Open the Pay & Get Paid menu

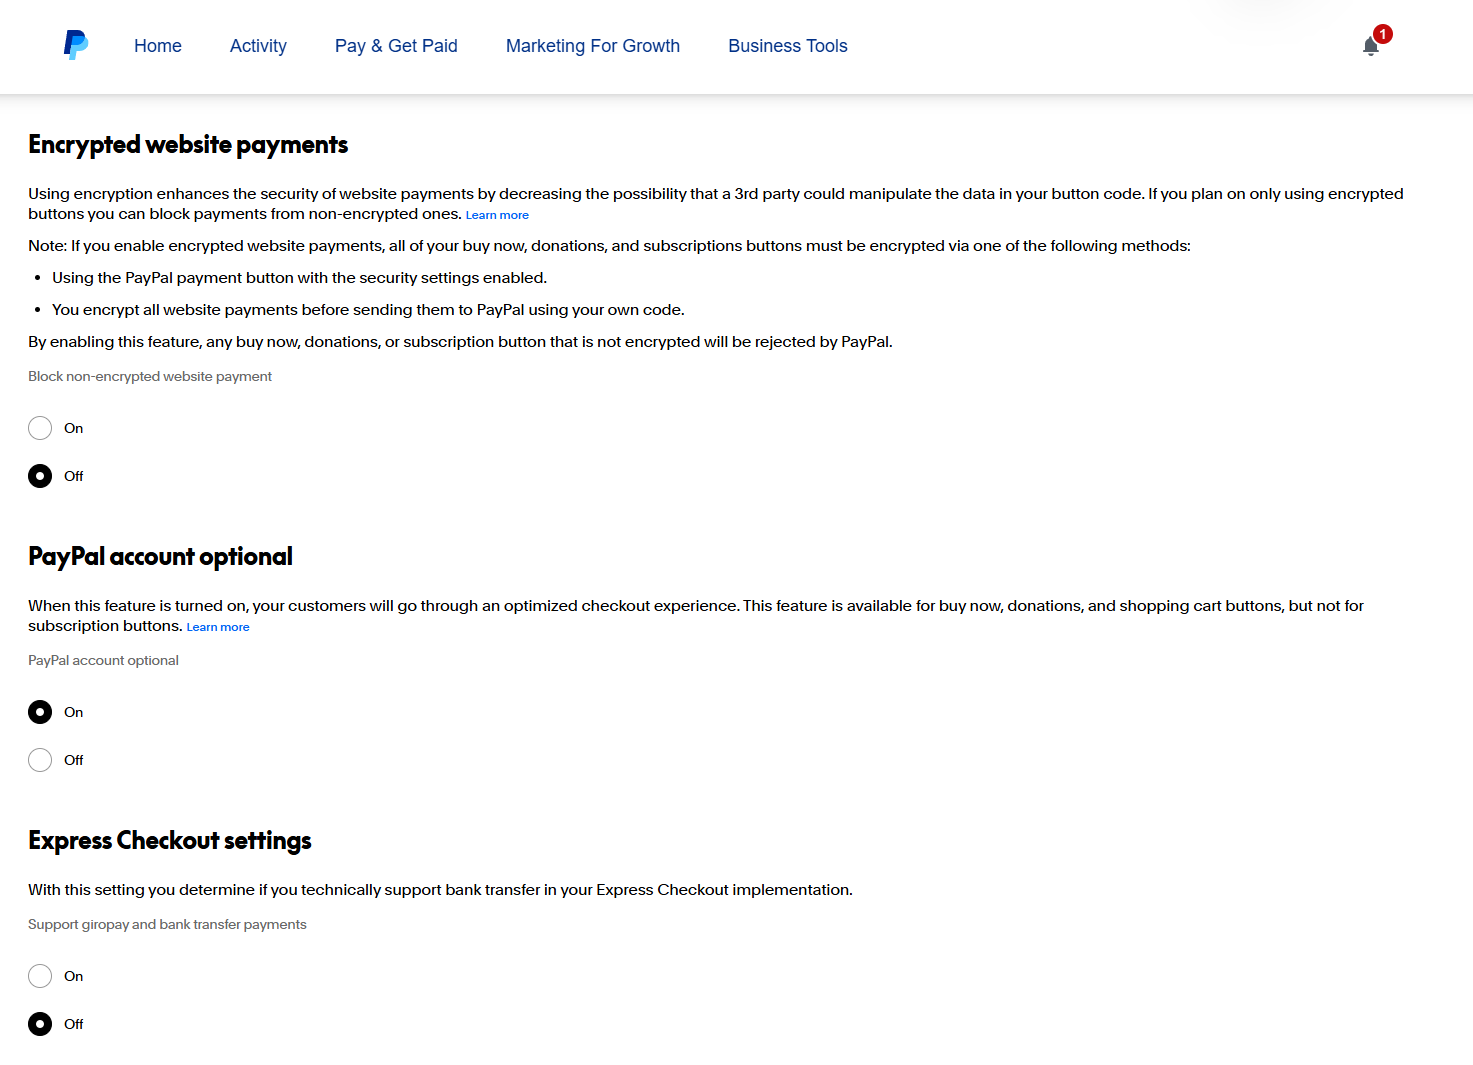pos(396,46)
